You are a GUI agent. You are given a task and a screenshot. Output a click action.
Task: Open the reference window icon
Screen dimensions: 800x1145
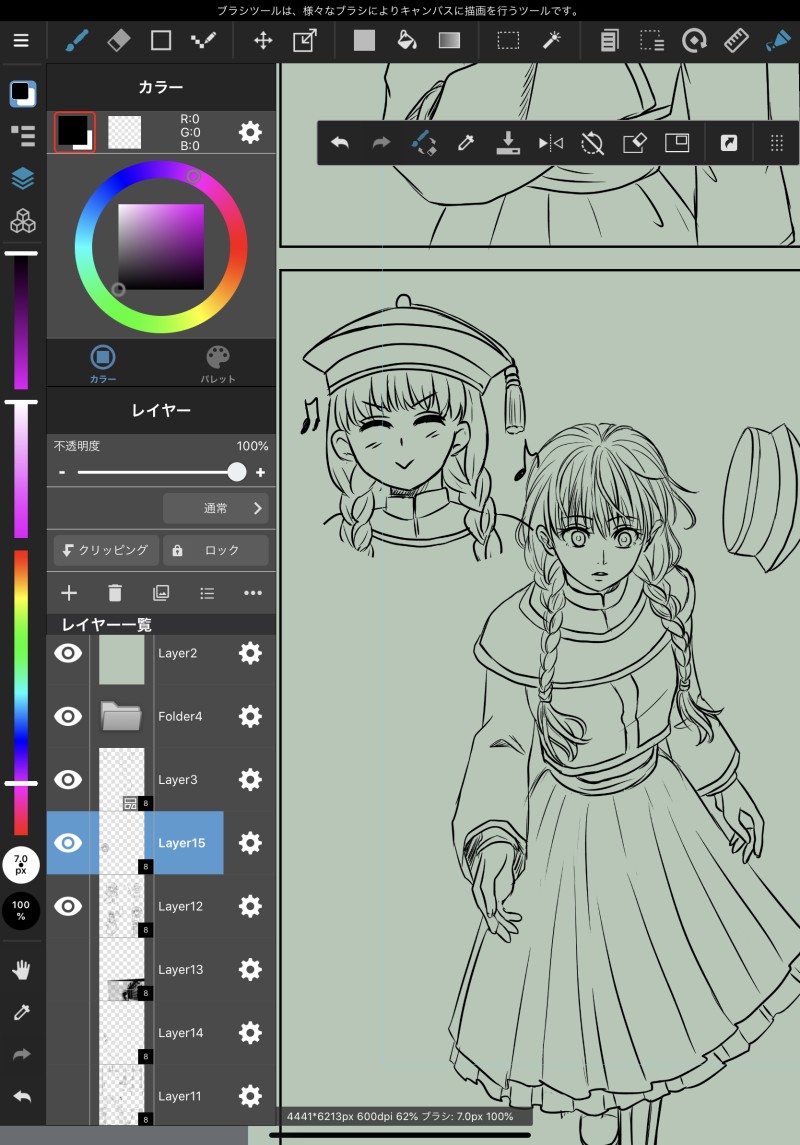(677, 142)
